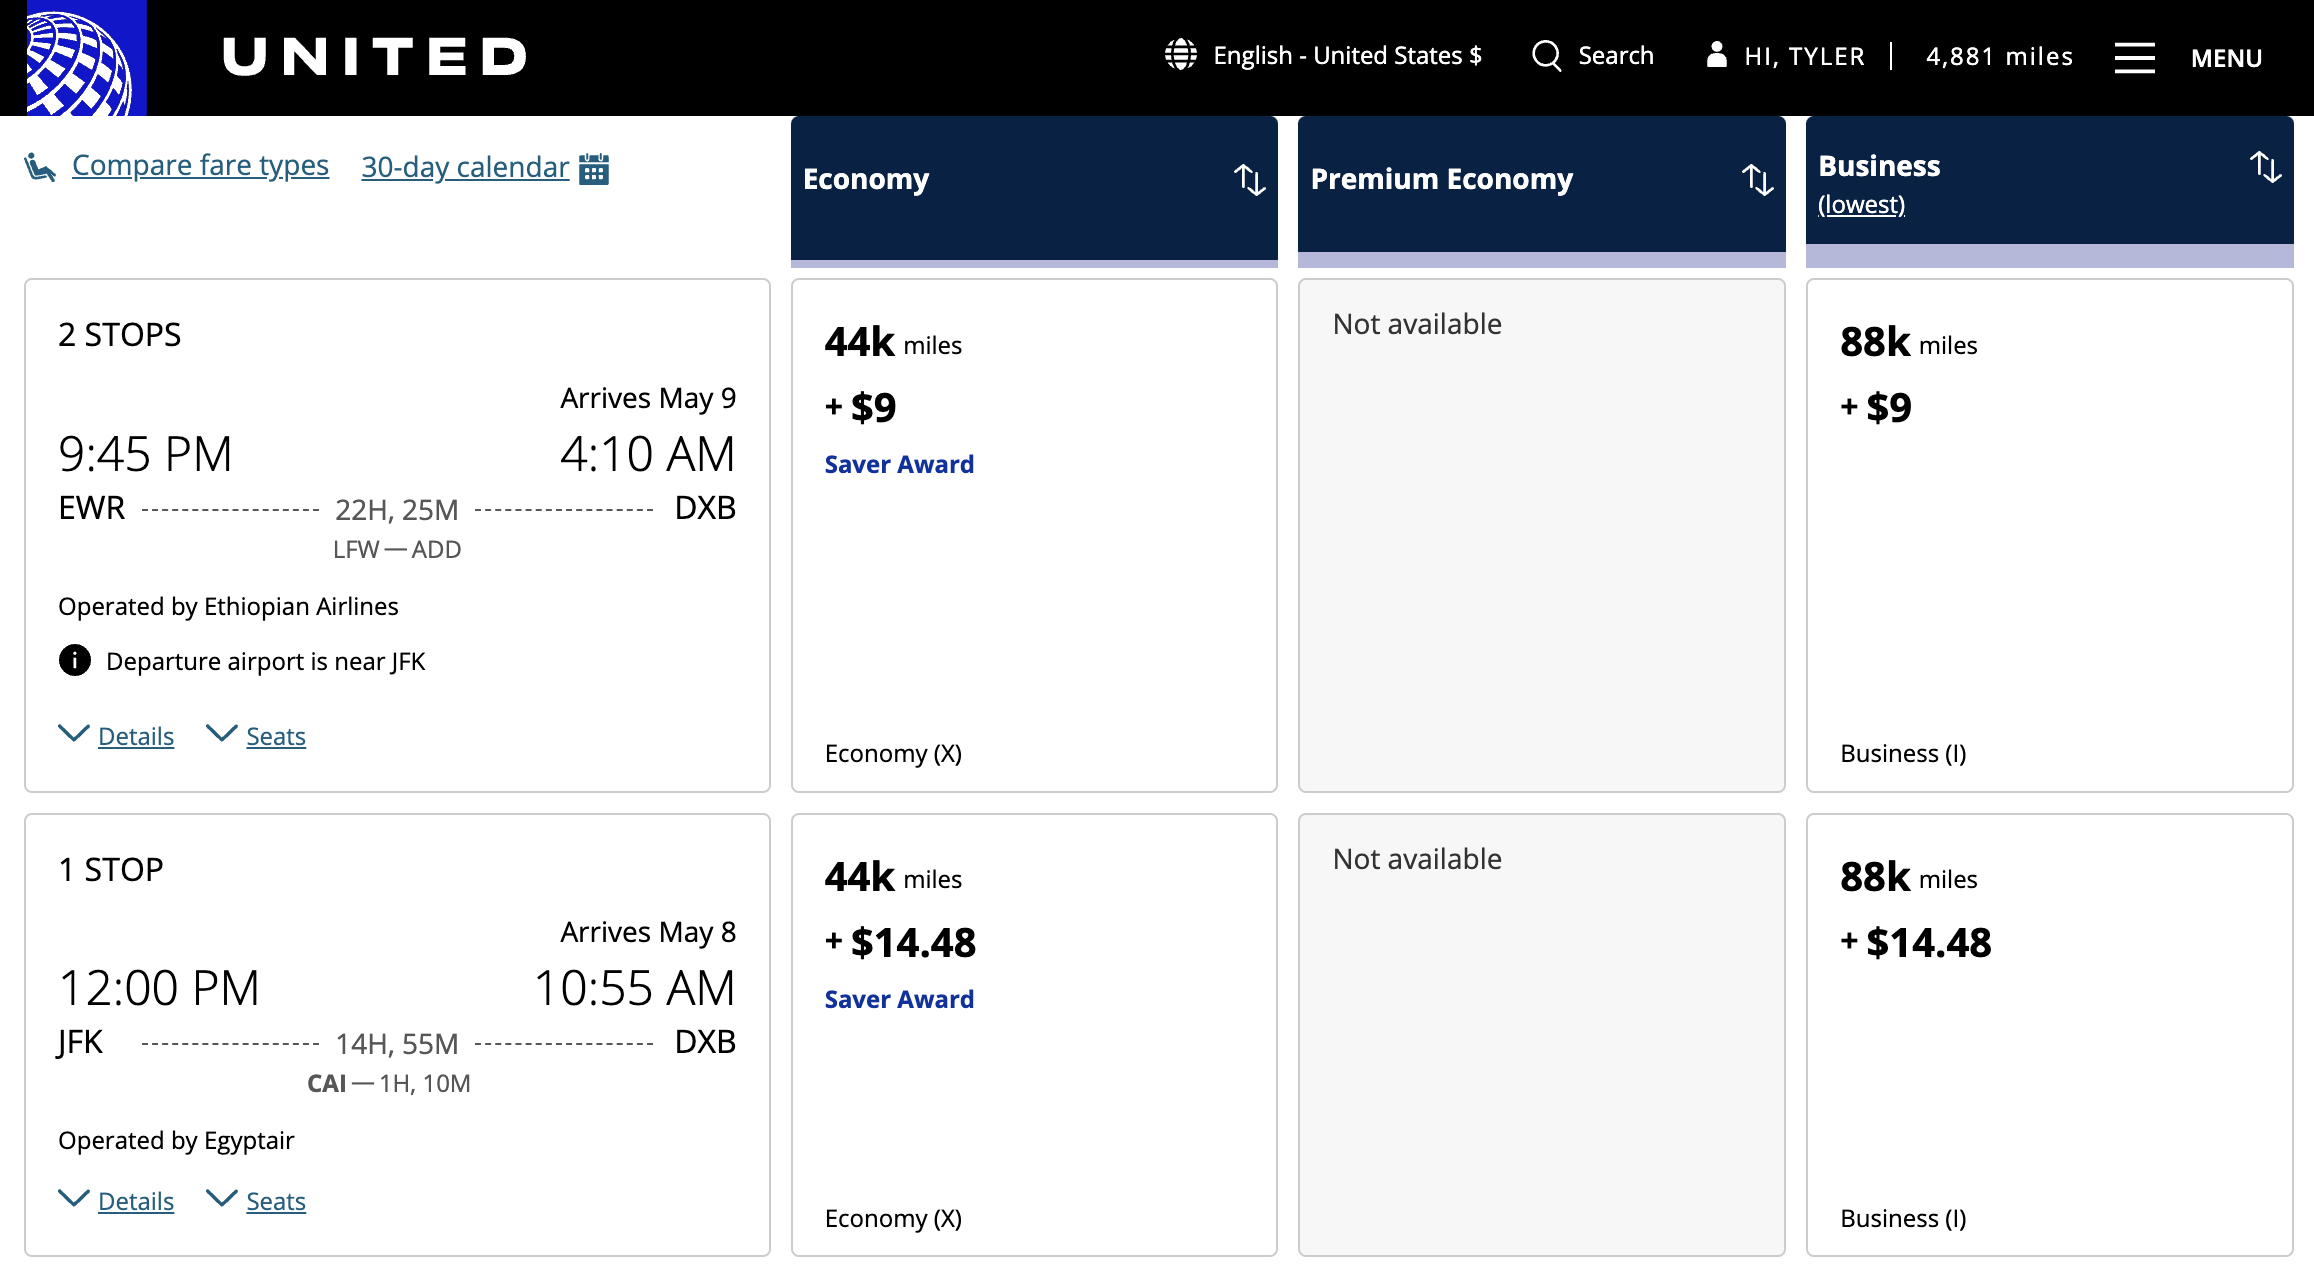Screen dimensions: 2314x1272
Task: Click the 4,881 miles balance
Action: [x=1999, y=57]
